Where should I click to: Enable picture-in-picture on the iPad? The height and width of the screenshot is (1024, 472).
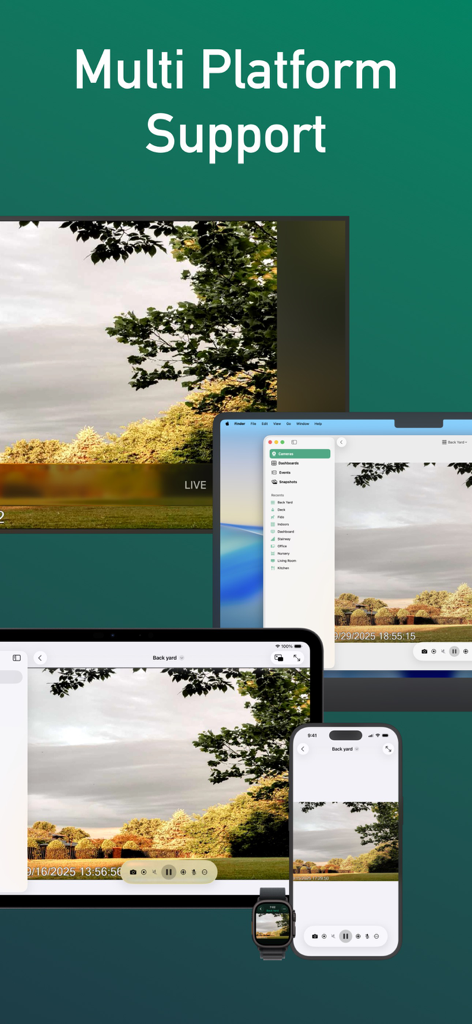coord(279,658)
